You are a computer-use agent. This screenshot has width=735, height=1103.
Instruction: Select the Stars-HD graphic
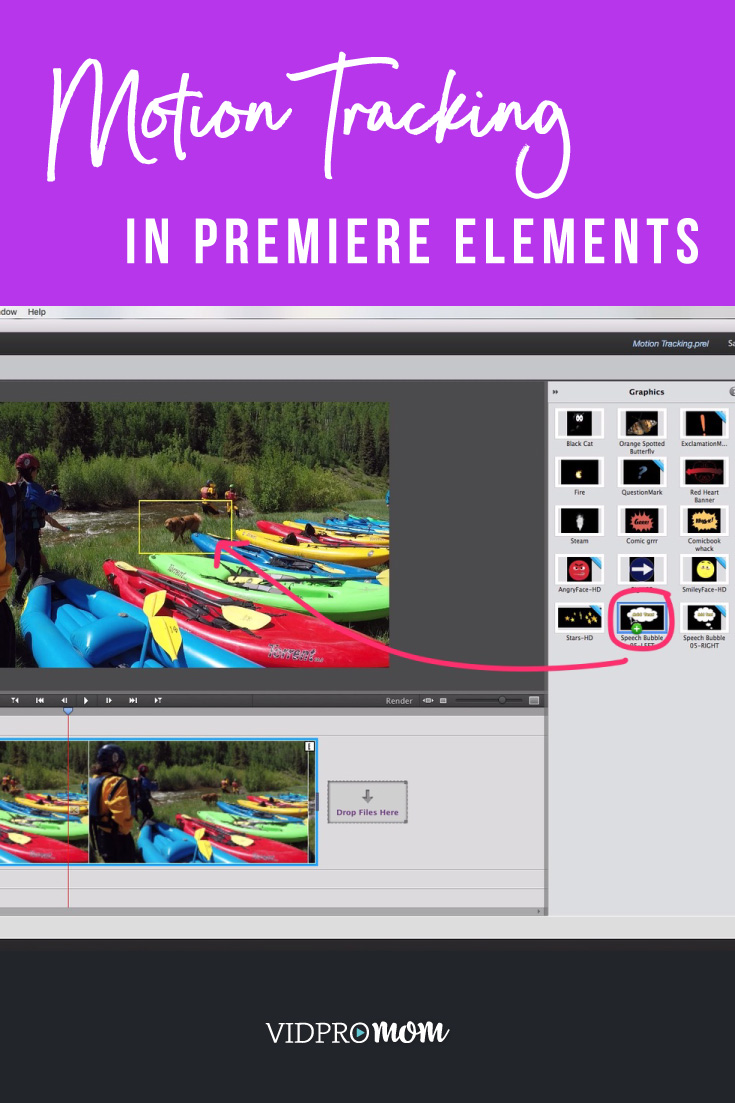tap(580, 618)
